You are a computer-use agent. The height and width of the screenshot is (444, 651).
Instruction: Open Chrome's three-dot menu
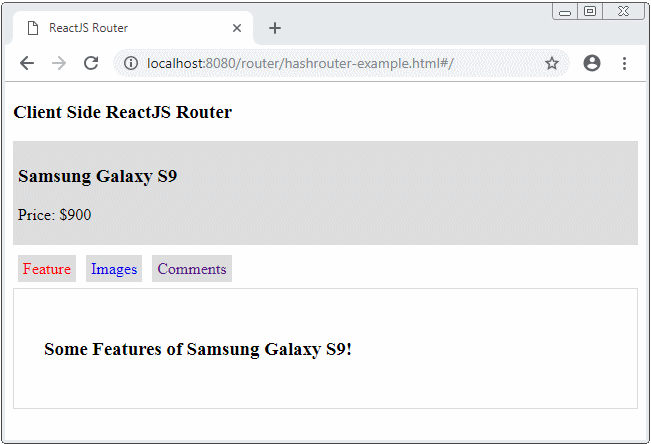coord(624,64)
